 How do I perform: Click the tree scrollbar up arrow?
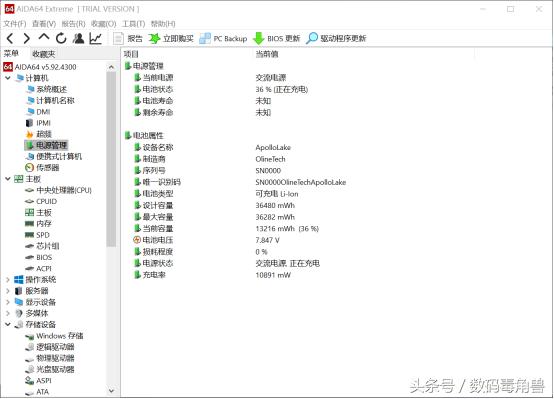coord(111,67)
